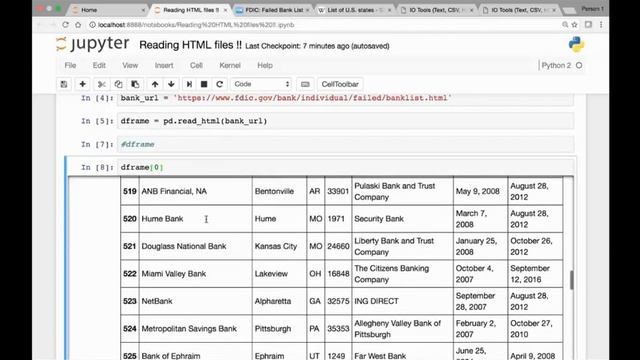Screen dimensions: 640x360
Task: Switch to the FDIC: Failed Bank List tab
Action: click(x=273, y=10)
